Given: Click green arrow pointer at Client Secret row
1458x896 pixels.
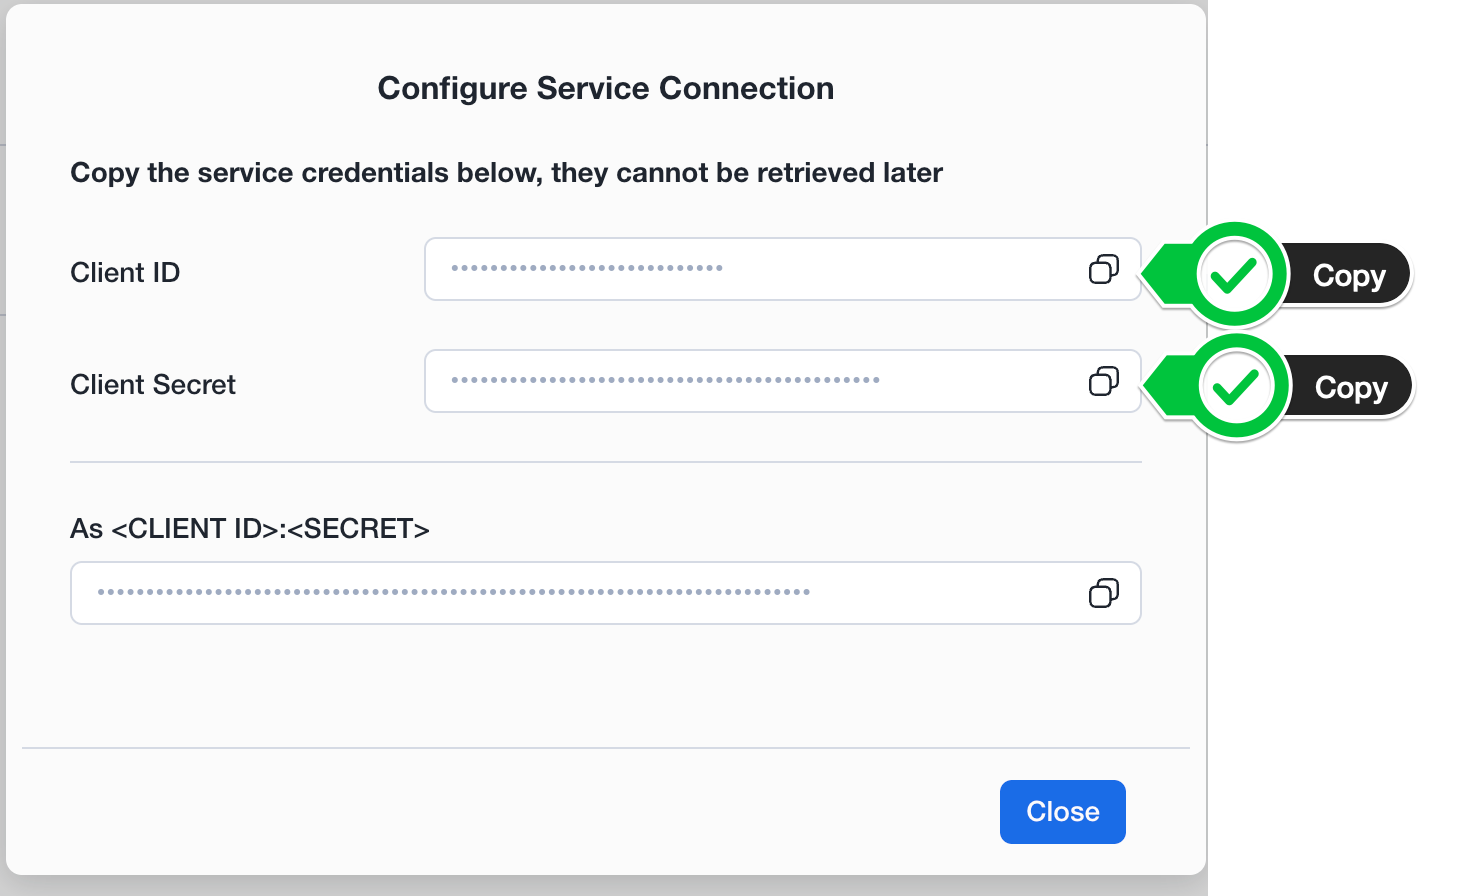Looking at the screenshot, I should tap(1167, 387).
